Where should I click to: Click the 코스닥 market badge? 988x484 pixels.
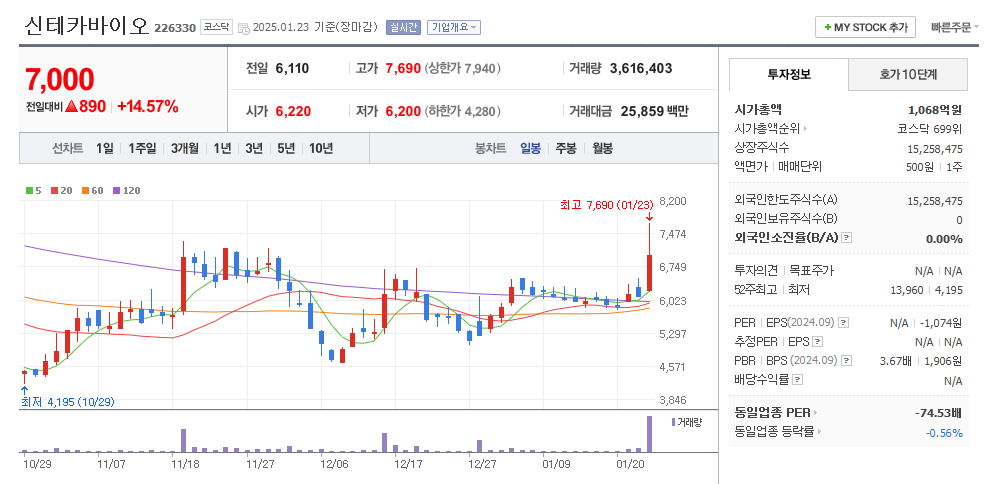pyautogui.click(x=217, y=28)
